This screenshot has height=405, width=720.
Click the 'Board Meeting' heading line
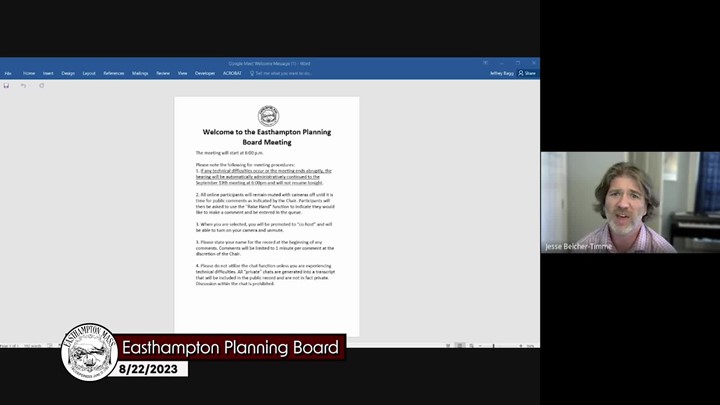(267, 142)
